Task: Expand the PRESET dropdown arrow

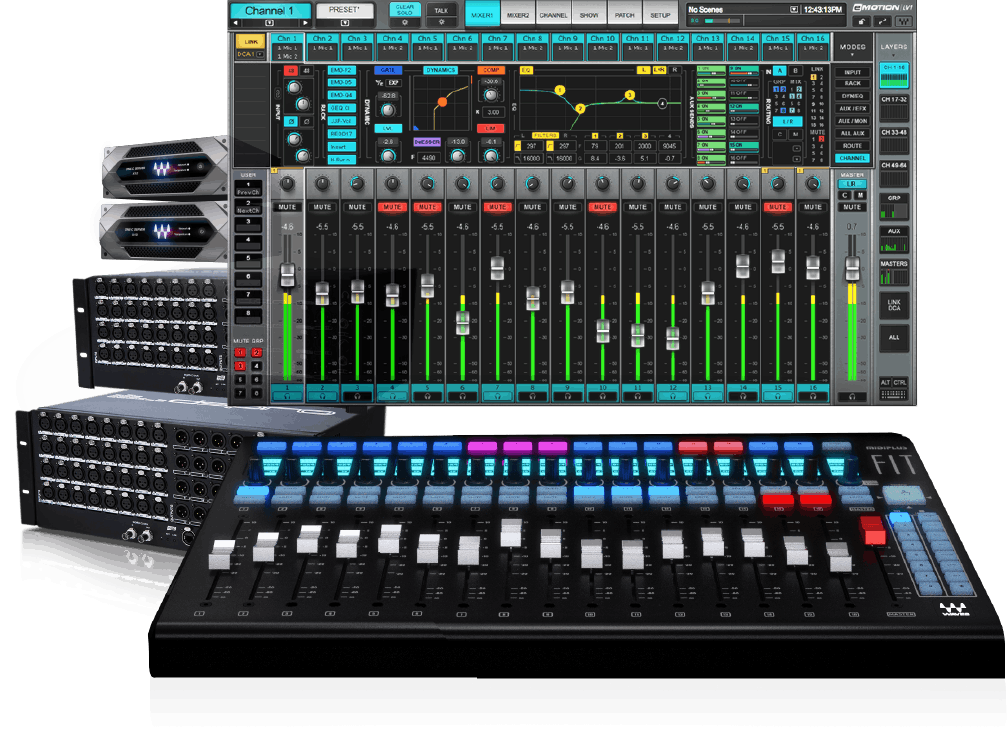Action: (x=344, y=22)
